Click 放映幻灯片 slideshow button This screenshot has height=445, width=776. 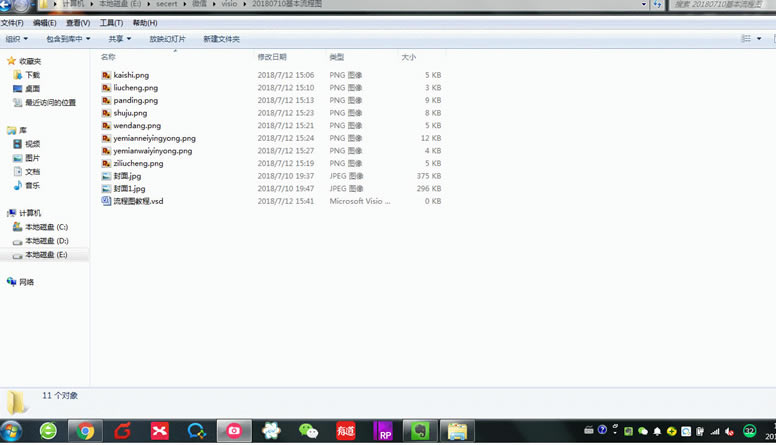[x=167, y=39]
